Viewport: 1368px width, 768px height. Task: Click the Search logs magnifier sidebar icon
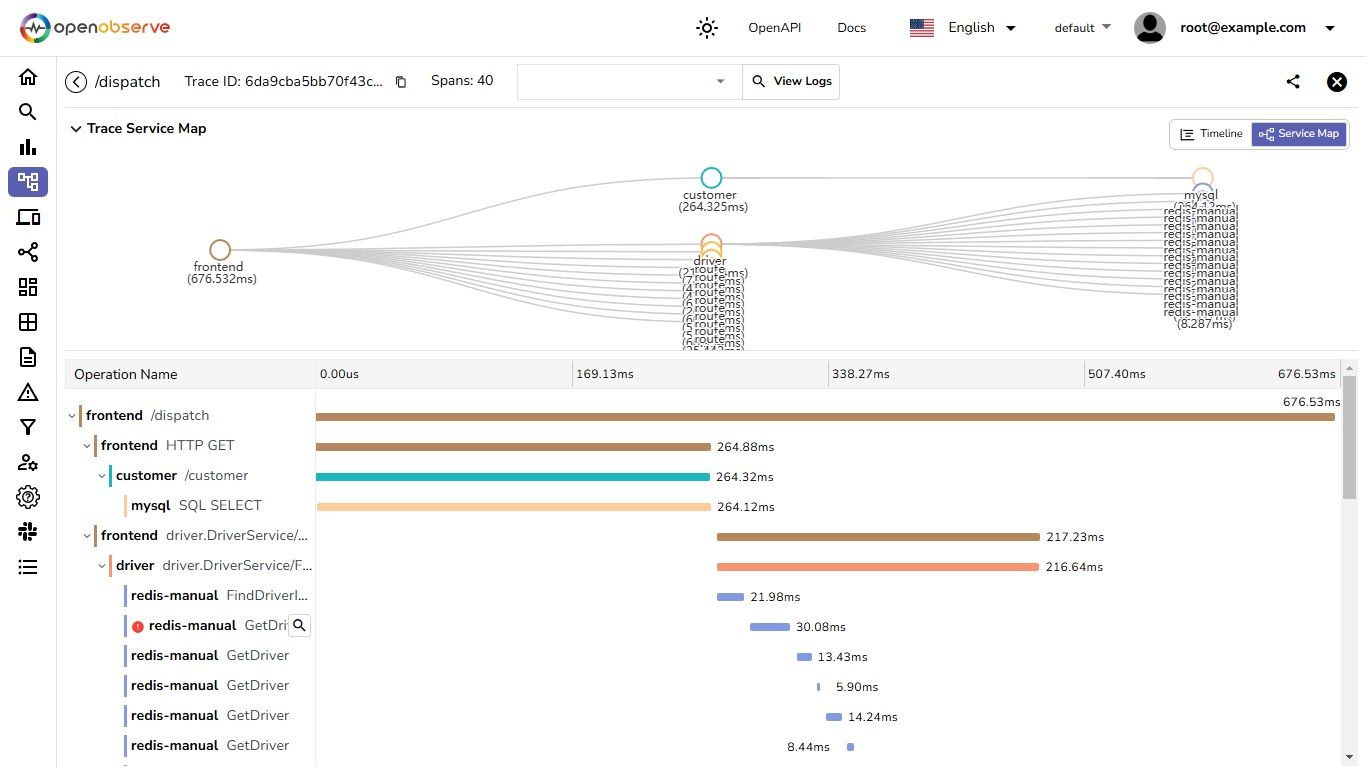[x=28, y=112]
